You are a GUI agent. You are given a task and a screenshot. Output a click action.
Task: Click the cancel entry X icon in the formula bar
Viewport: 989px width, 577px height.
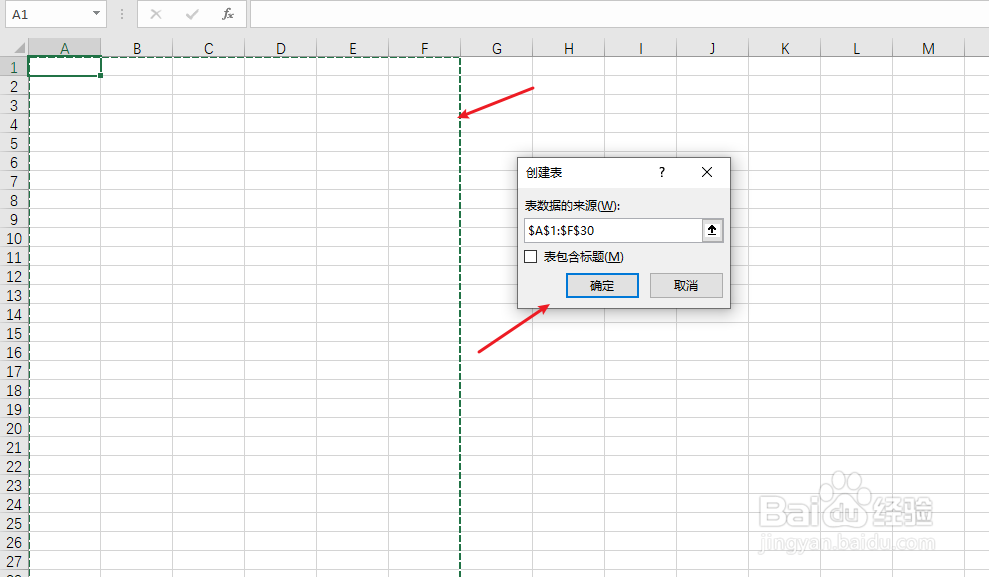tap(156, 14)
